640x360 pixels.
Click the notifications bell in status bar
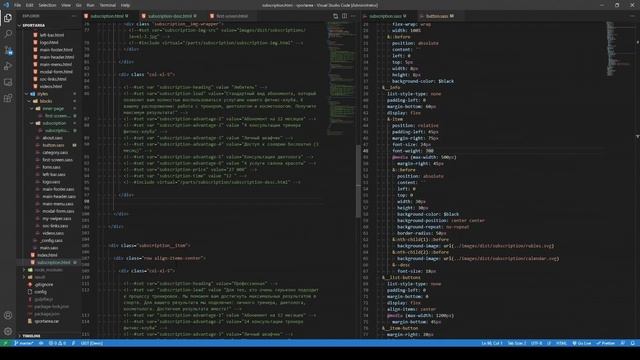633,343
